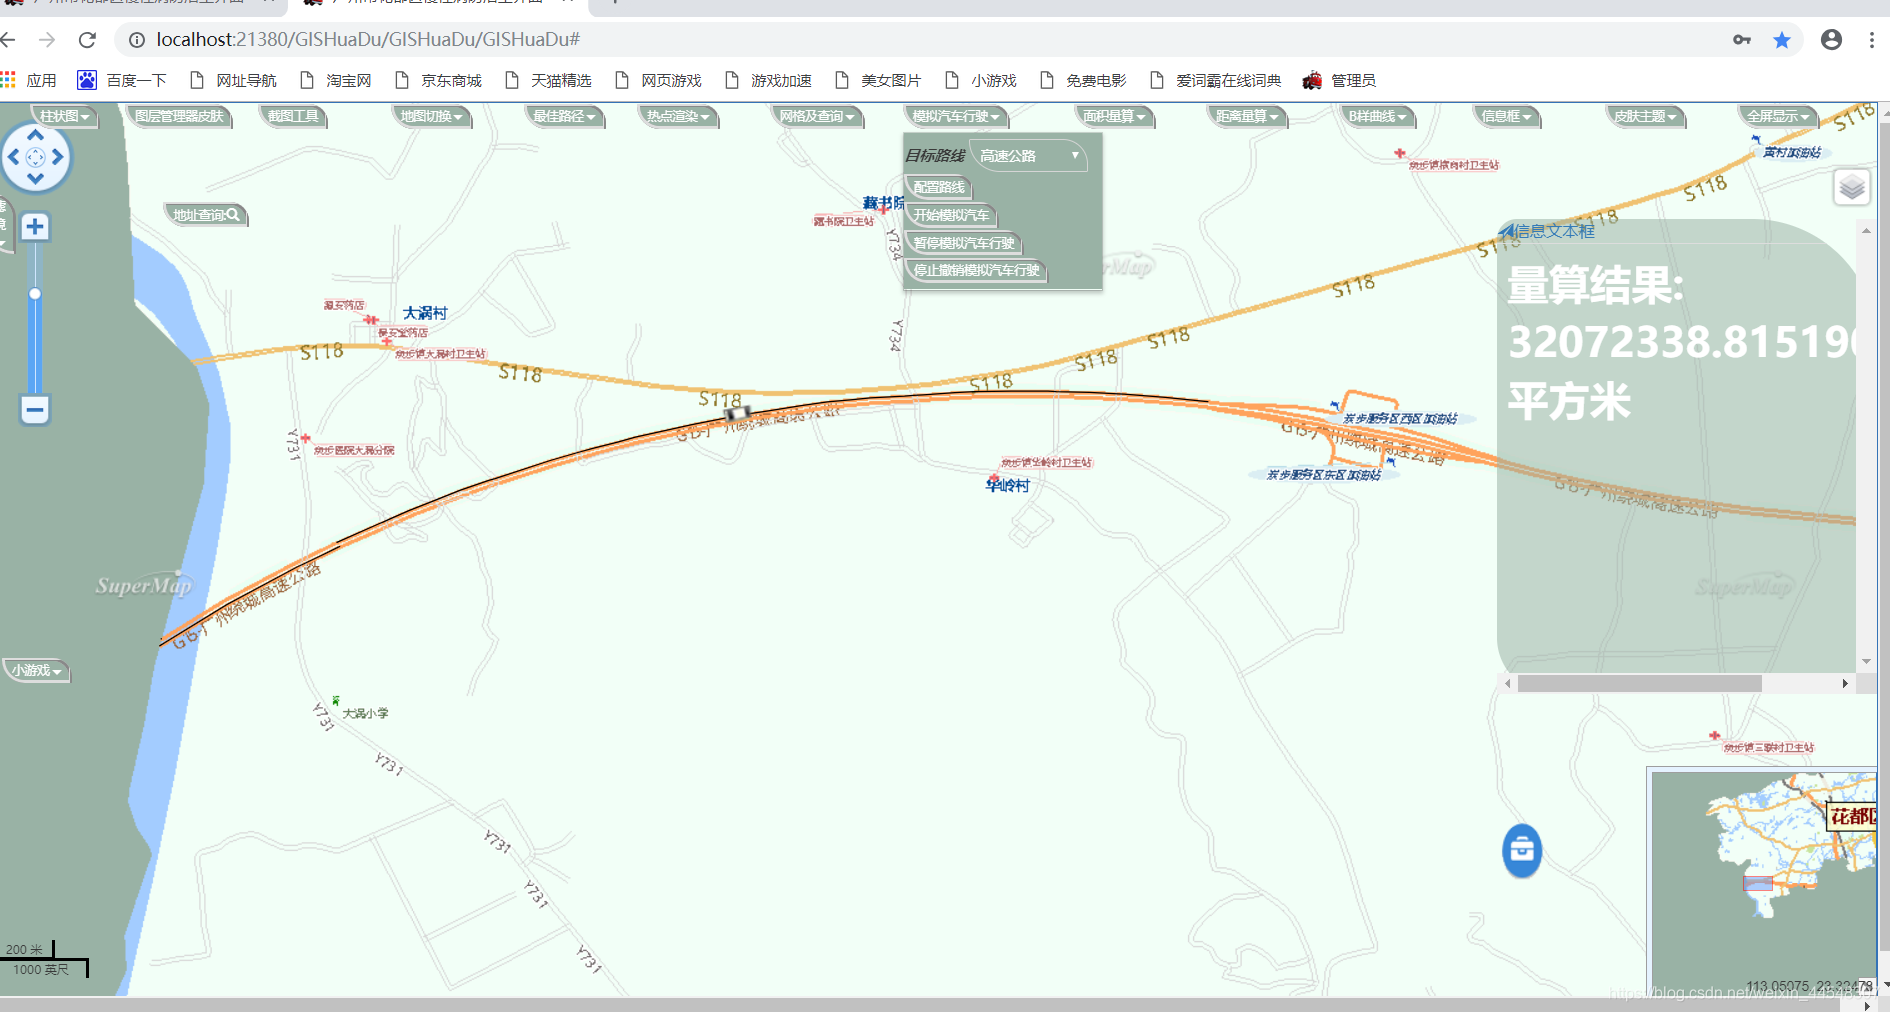This screenshot has height=1012, width=1890.
Task: Click the paper-plane icon beside 信息文本框
Action: 1505,231
